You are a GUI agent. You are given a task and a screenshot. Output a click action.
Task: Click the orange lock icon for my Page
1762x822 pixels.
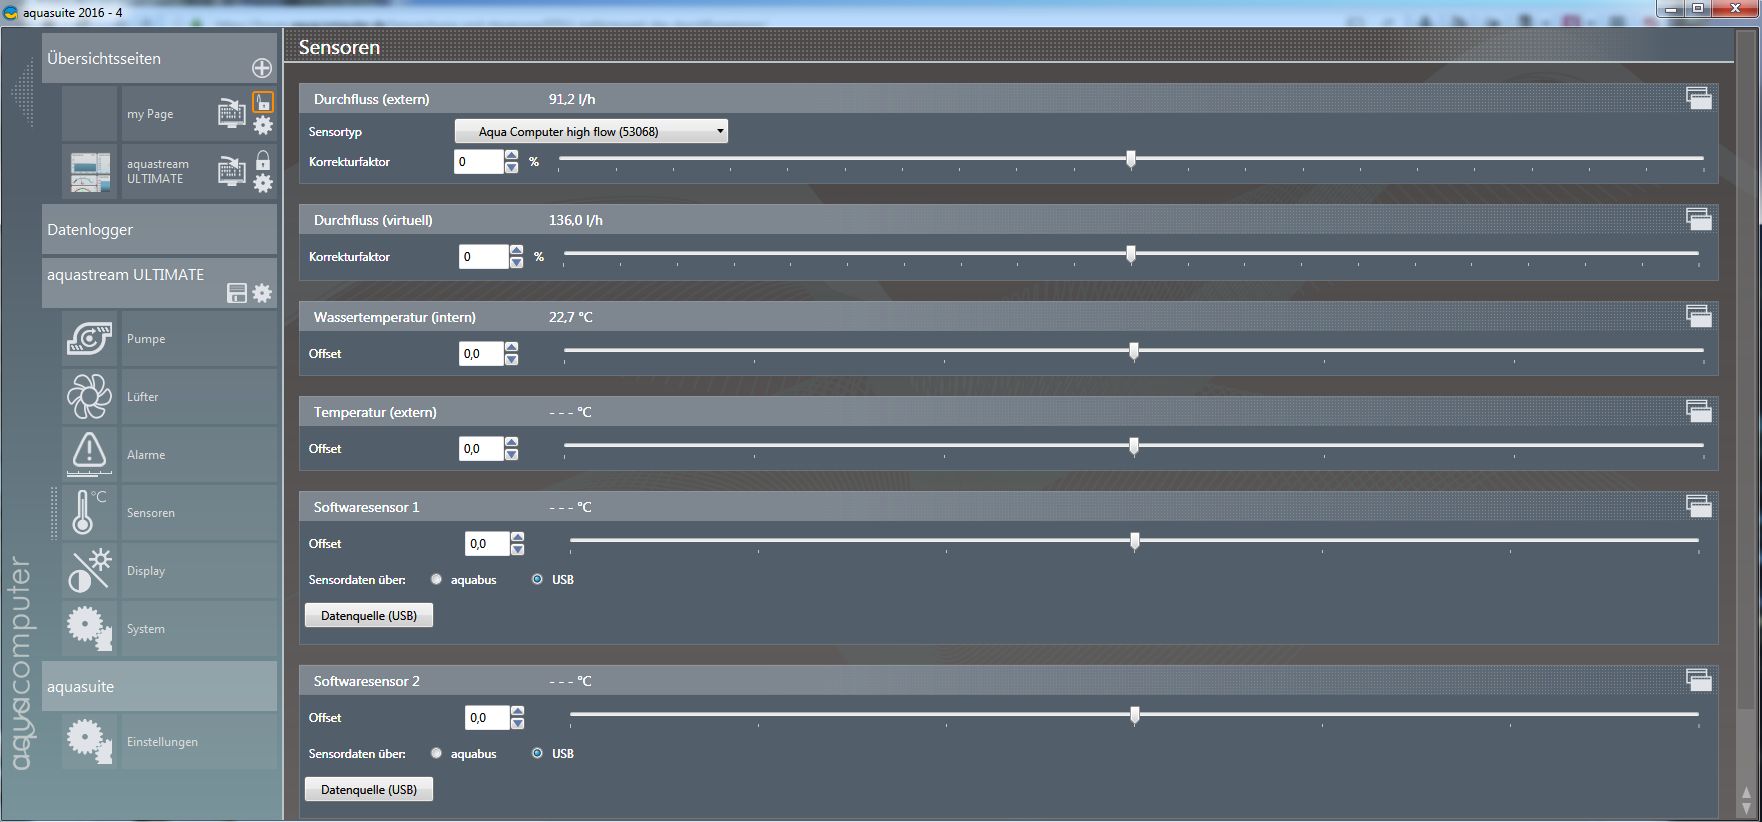click(262, 102)
